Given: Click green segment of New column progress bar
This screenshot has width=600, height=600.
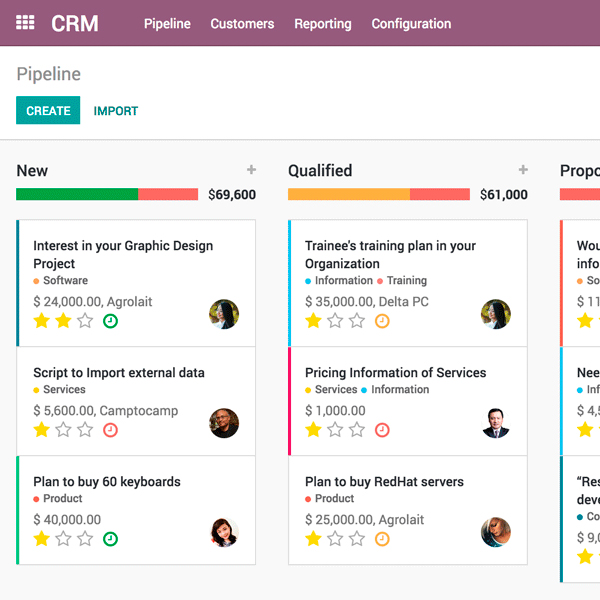Looking at the screenshot, I should 77,194.
